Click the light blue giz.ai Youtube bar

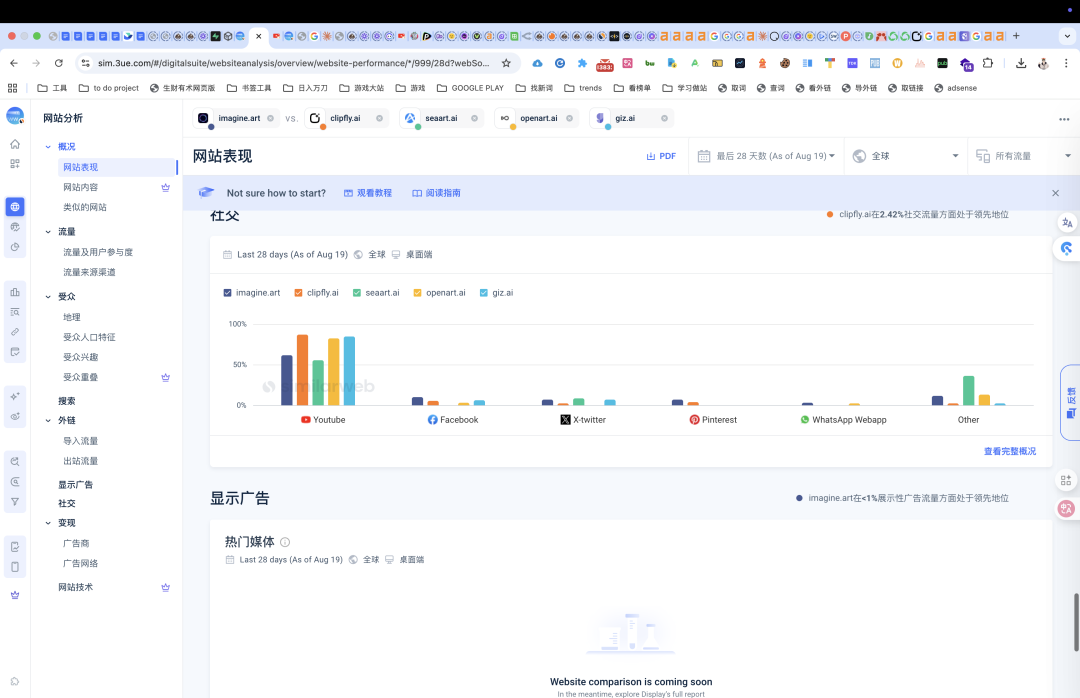(349, 371)
